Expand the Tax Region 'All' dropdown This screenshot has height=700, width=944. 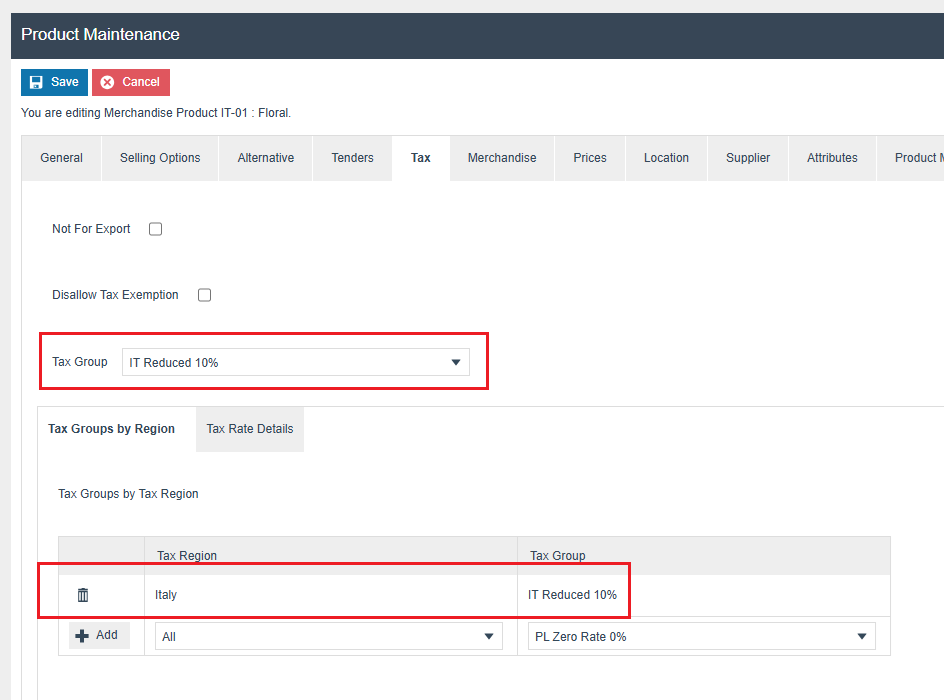pyautogui.click(x=328, y=636)
